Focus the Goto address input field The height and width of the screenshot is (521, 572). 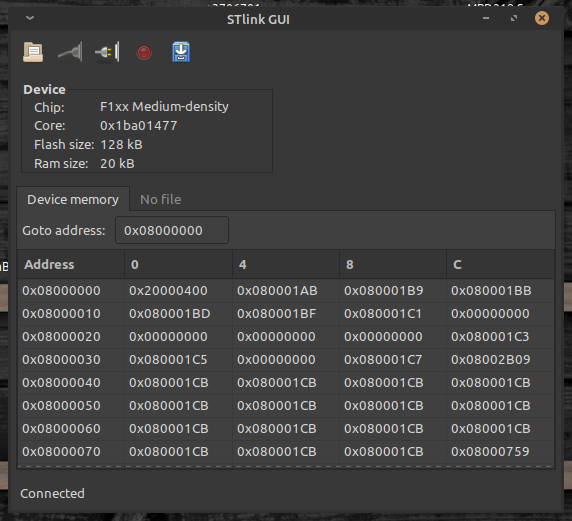[x=172, y=230]
